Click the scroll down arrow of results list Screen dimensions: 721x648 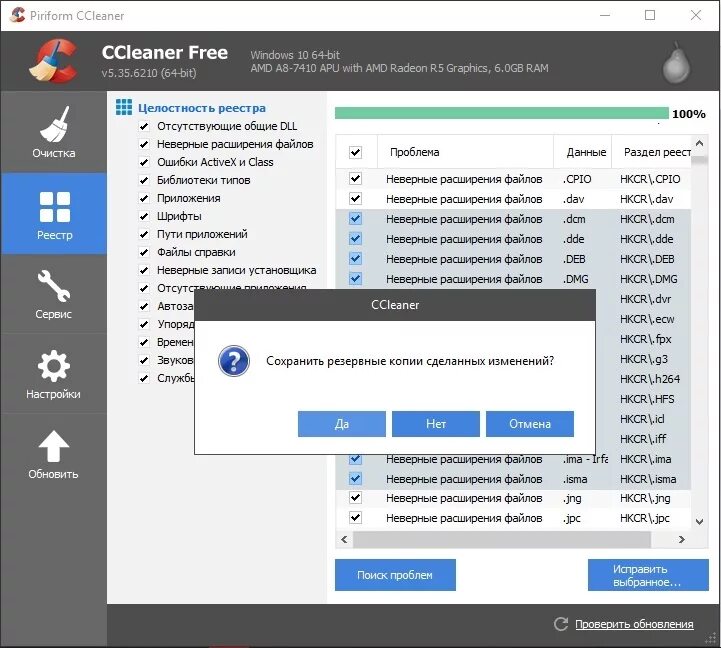tap(699, 522)
